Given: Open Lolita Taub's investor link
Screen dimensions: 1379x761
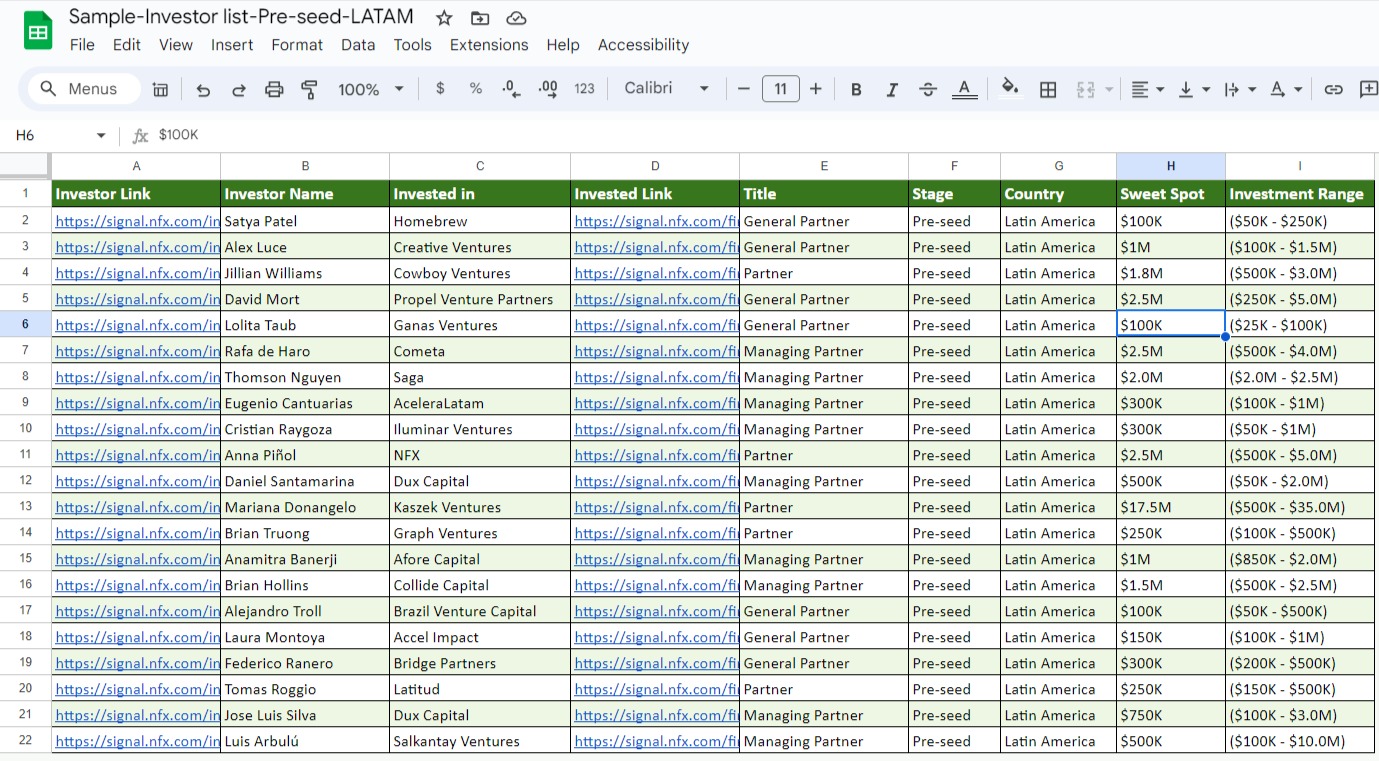Looking at the screenshot, I should click(137, 325).
